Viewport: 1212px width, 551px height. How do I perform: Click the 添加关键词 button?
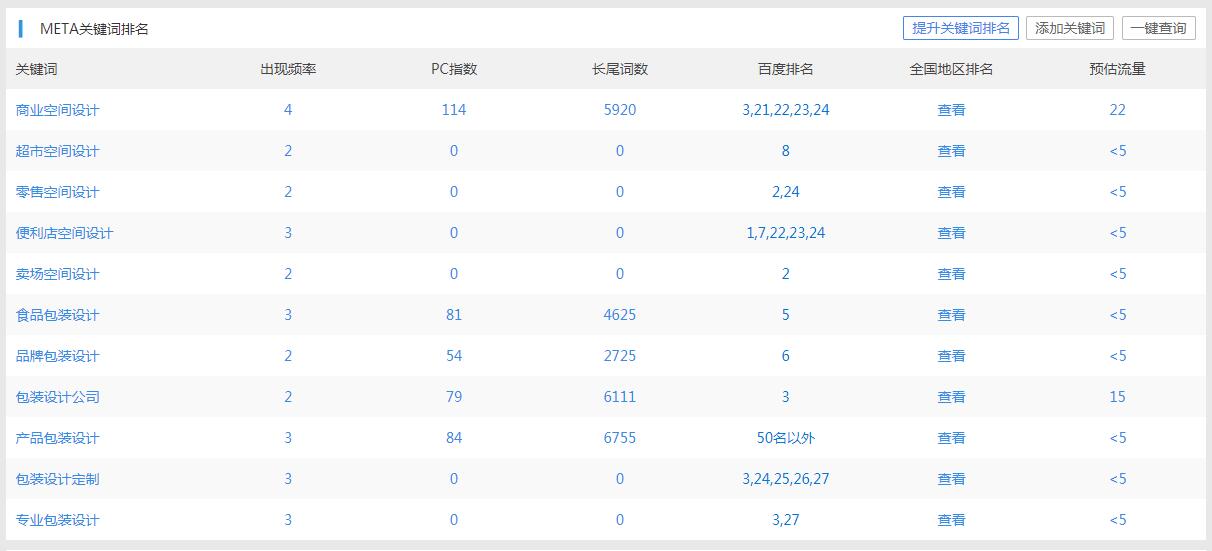(1070, 28)
